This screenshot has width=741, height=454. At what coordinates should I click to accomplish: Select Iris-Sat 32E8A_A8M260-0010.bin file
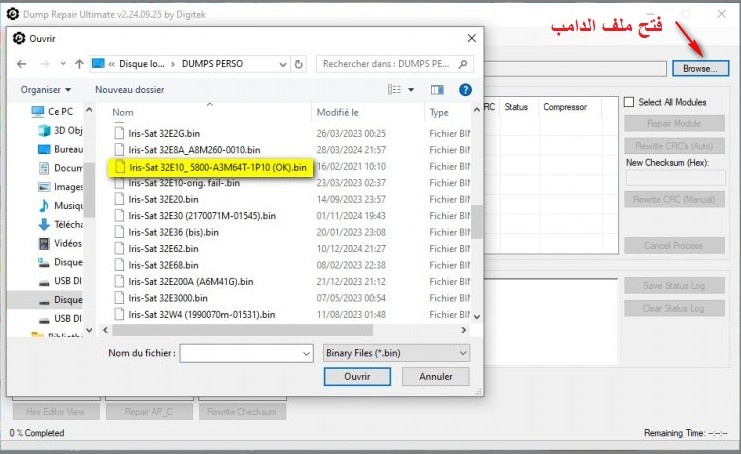pos(194,150)
